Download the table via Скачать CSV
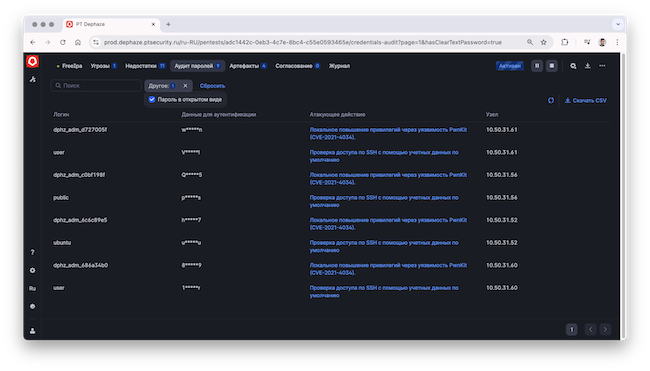Image resolution: width=650 pixels, height=371 pixels. [x=585, y=100]
